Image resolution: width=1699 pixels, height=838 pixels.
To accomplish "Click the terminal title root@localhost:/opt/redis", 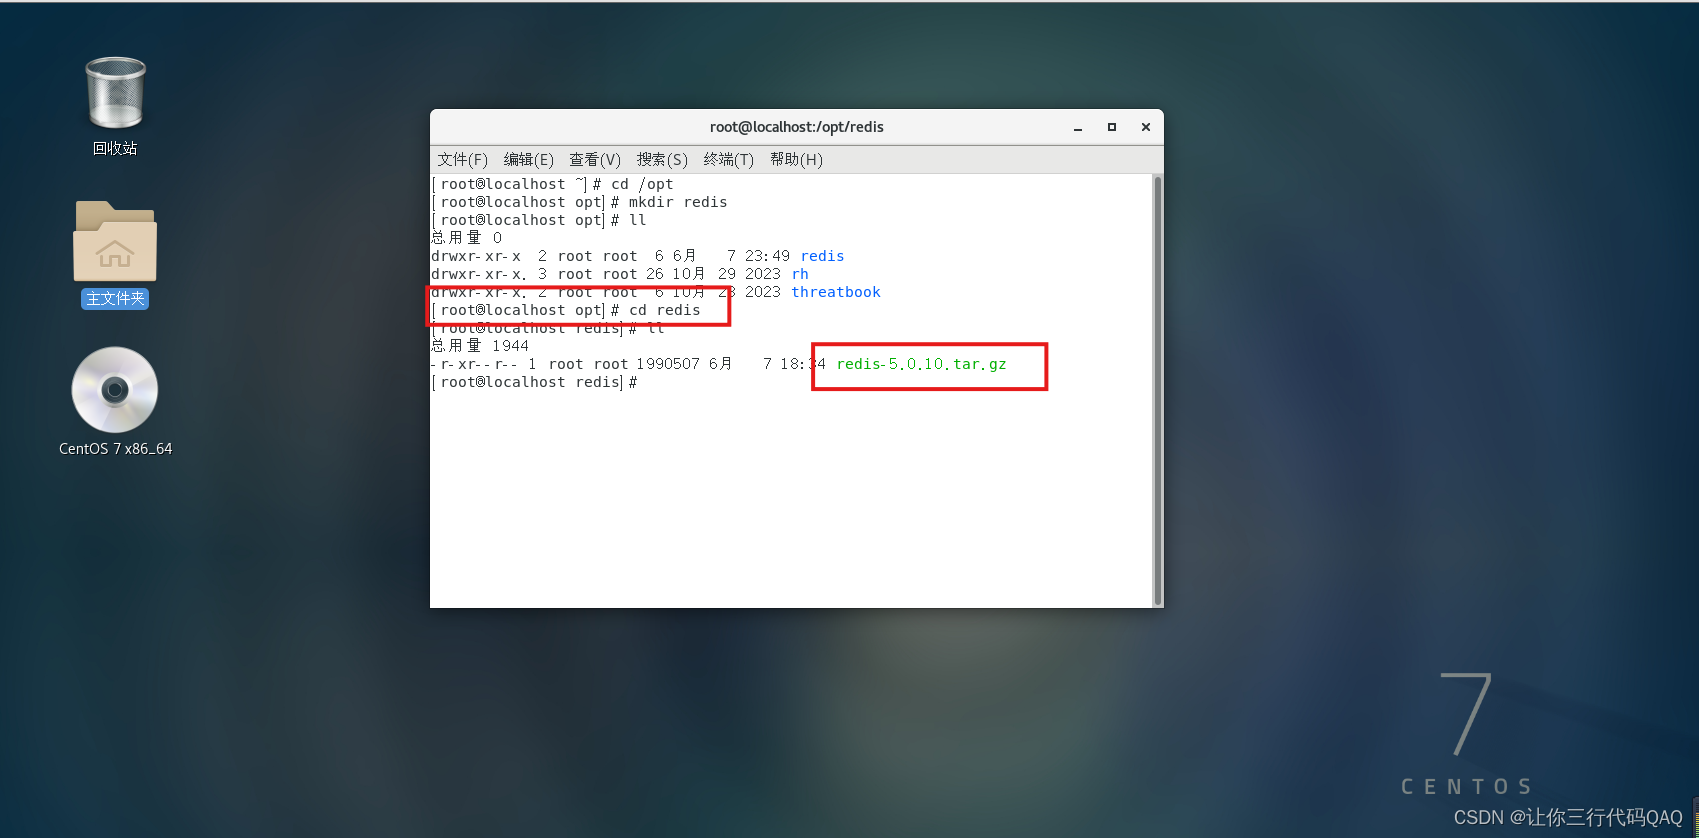I will click(x=797, y=127).
